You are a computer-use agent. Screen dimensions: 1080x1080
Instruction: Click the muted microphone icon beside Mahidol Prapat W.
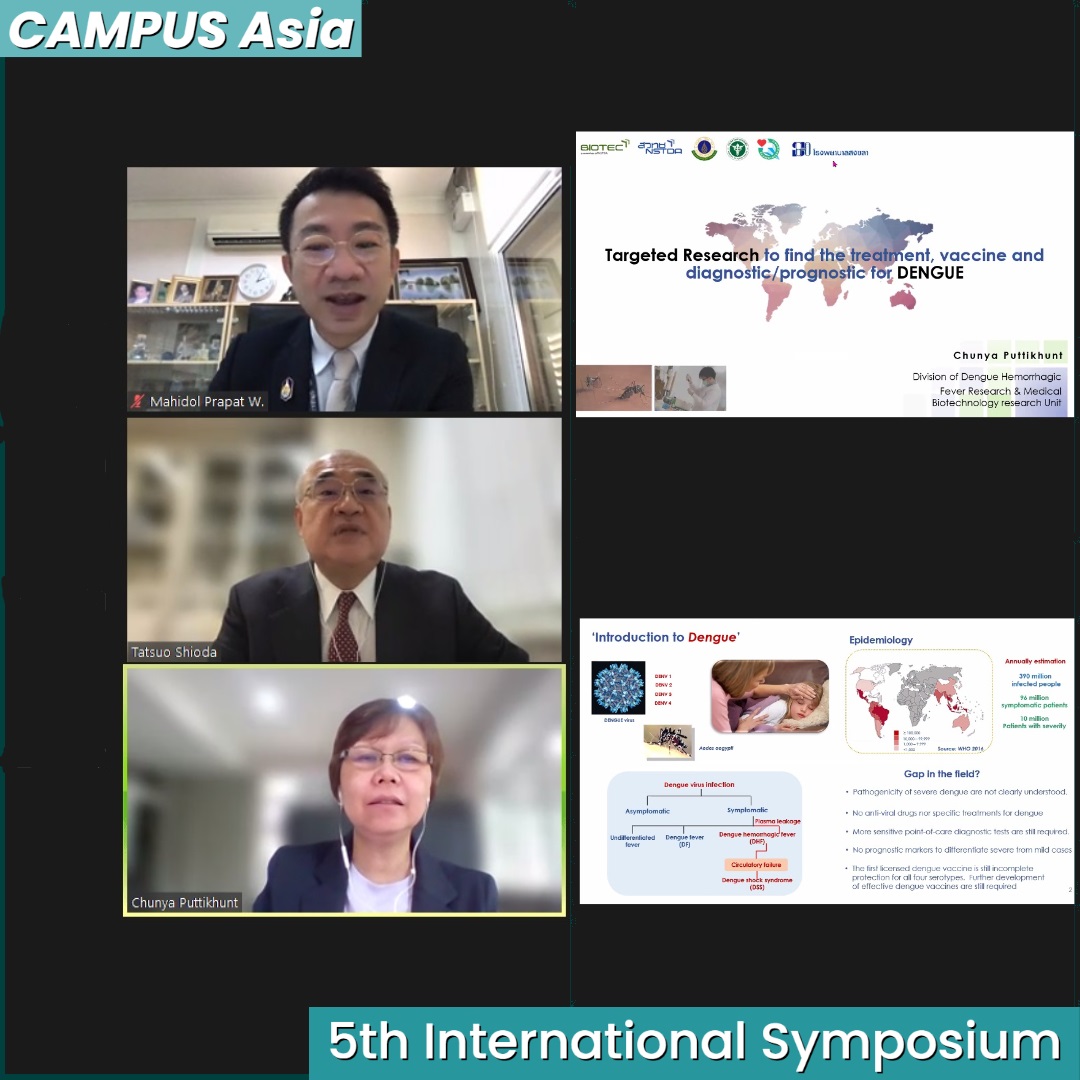(138, 402)
